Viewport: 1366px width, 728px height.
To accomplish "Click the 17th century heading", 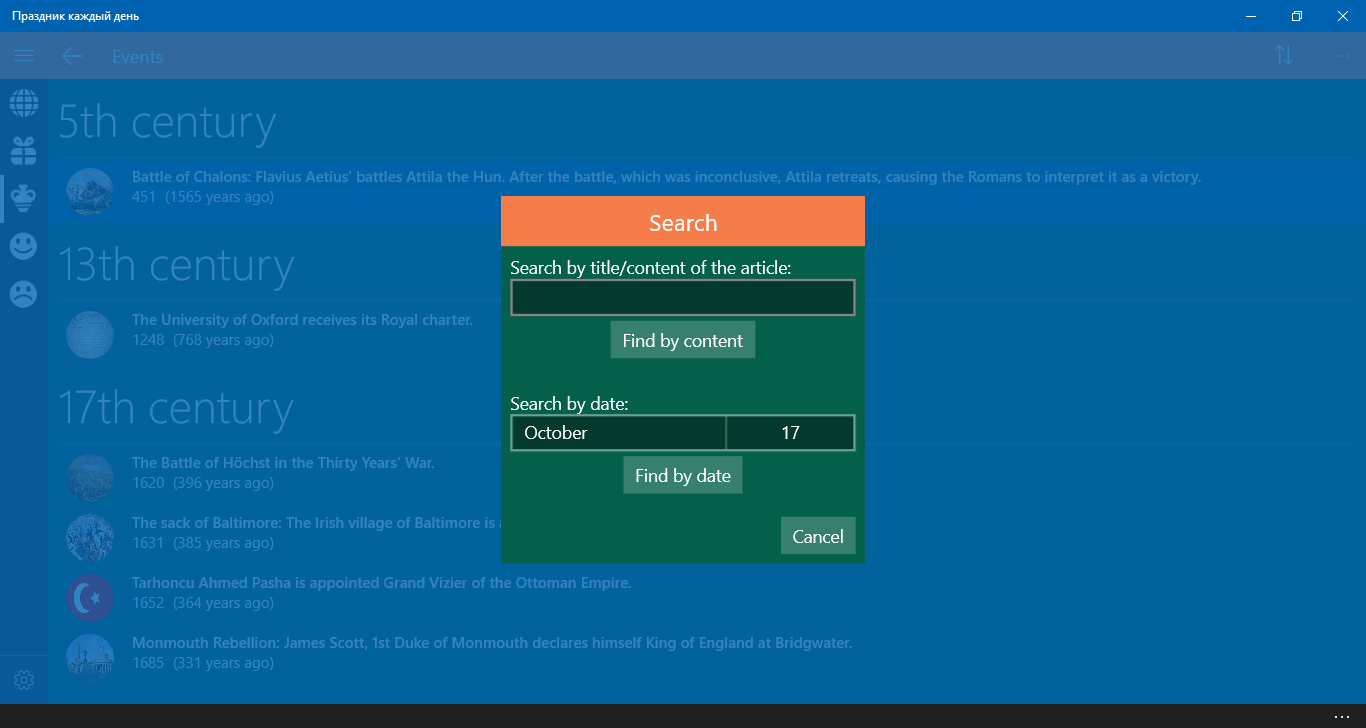I will [x=176, y=408].
